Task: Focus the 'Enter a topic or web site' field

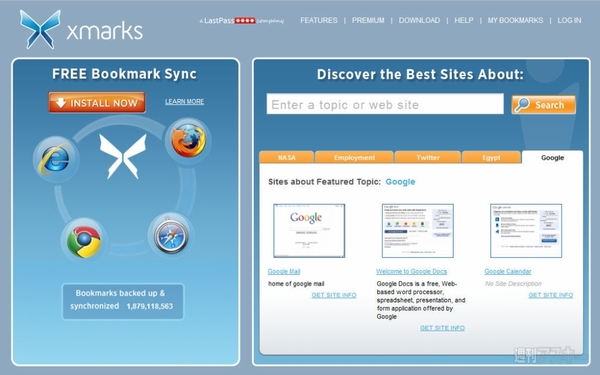Action: coord(385,104)
